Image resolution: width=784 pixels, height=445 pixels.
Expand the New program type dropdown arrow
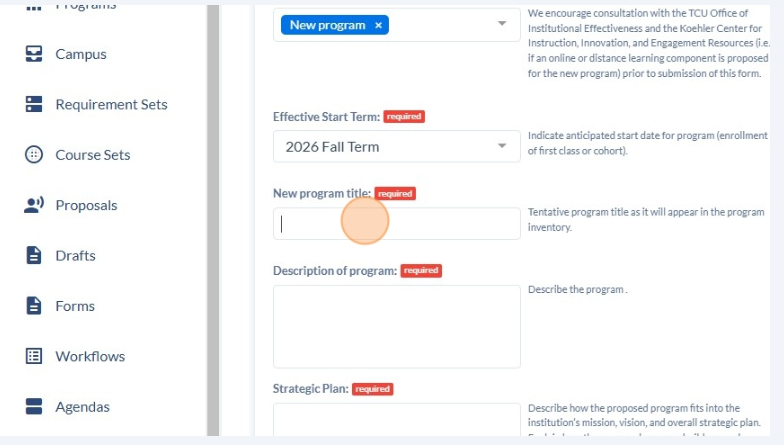click(502, 24)
